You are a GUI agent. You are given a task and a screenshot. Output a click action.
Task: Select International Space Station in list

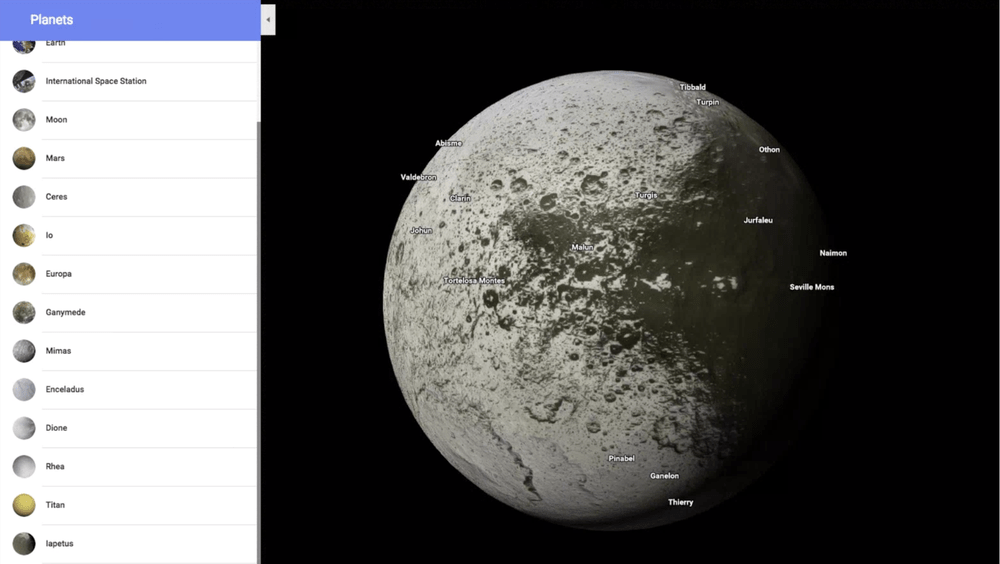pyautogui.click(x=96, y=81)
